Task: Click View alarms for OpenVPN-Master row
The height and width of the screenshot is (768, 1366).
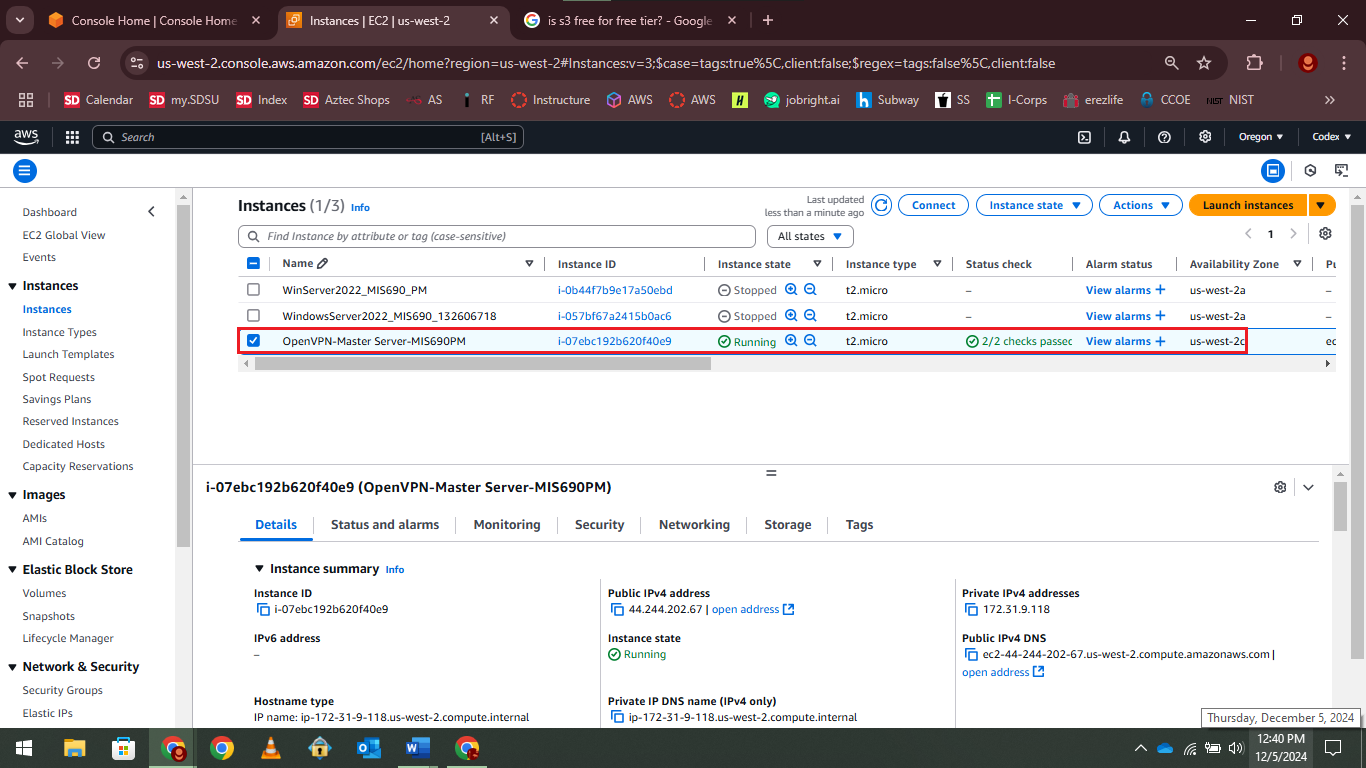Action: tap(1125, 341)
